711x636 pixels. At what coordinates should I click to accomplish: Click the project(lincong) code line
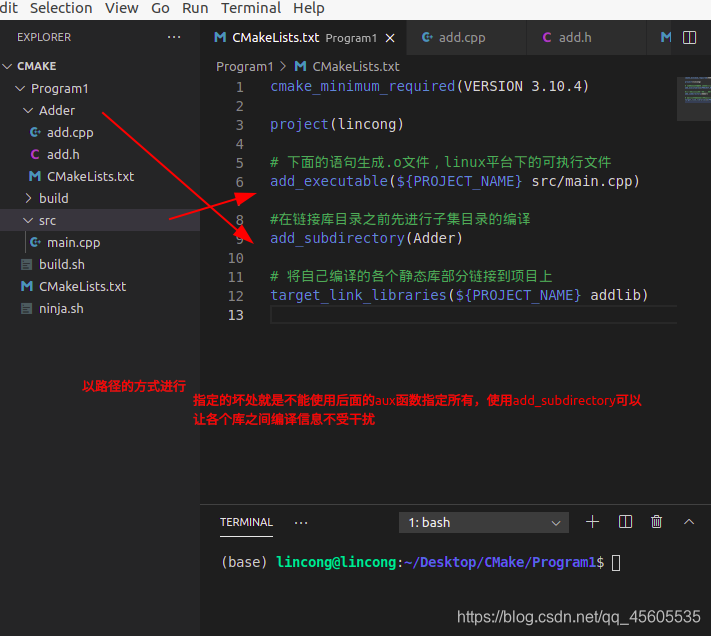pyautogui.click(x=337, y=124)
